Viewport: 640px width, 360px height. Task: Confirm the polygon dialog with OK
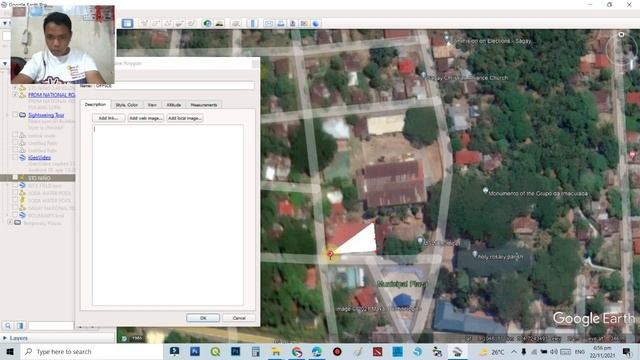coord(203,318)
